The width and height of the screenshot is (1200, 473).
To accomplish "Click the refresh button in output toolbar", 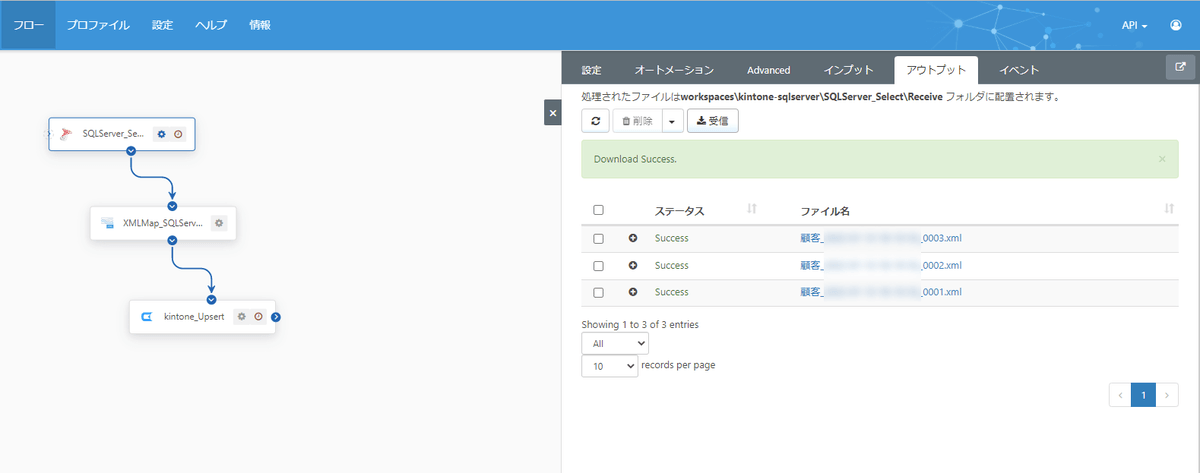I will tap(595, 121).
